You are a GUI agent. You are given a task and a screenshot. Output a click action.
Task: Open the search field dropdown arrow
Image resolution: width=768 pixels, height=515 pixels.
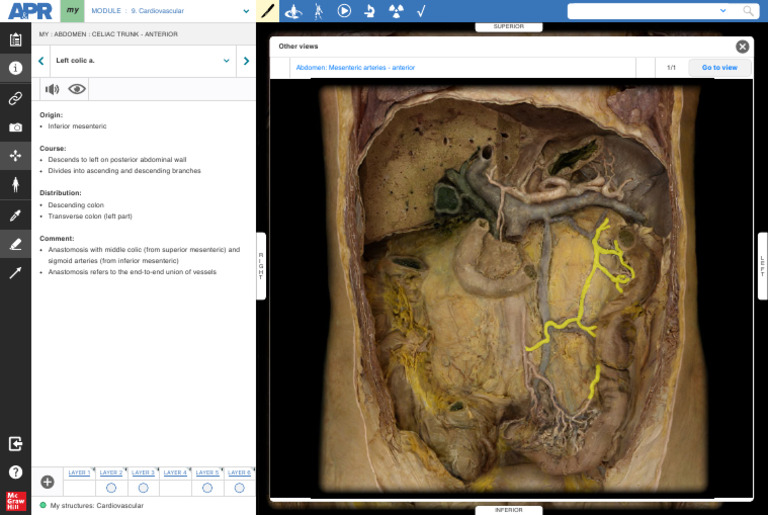pyautogui.click(x=723, y=10)
